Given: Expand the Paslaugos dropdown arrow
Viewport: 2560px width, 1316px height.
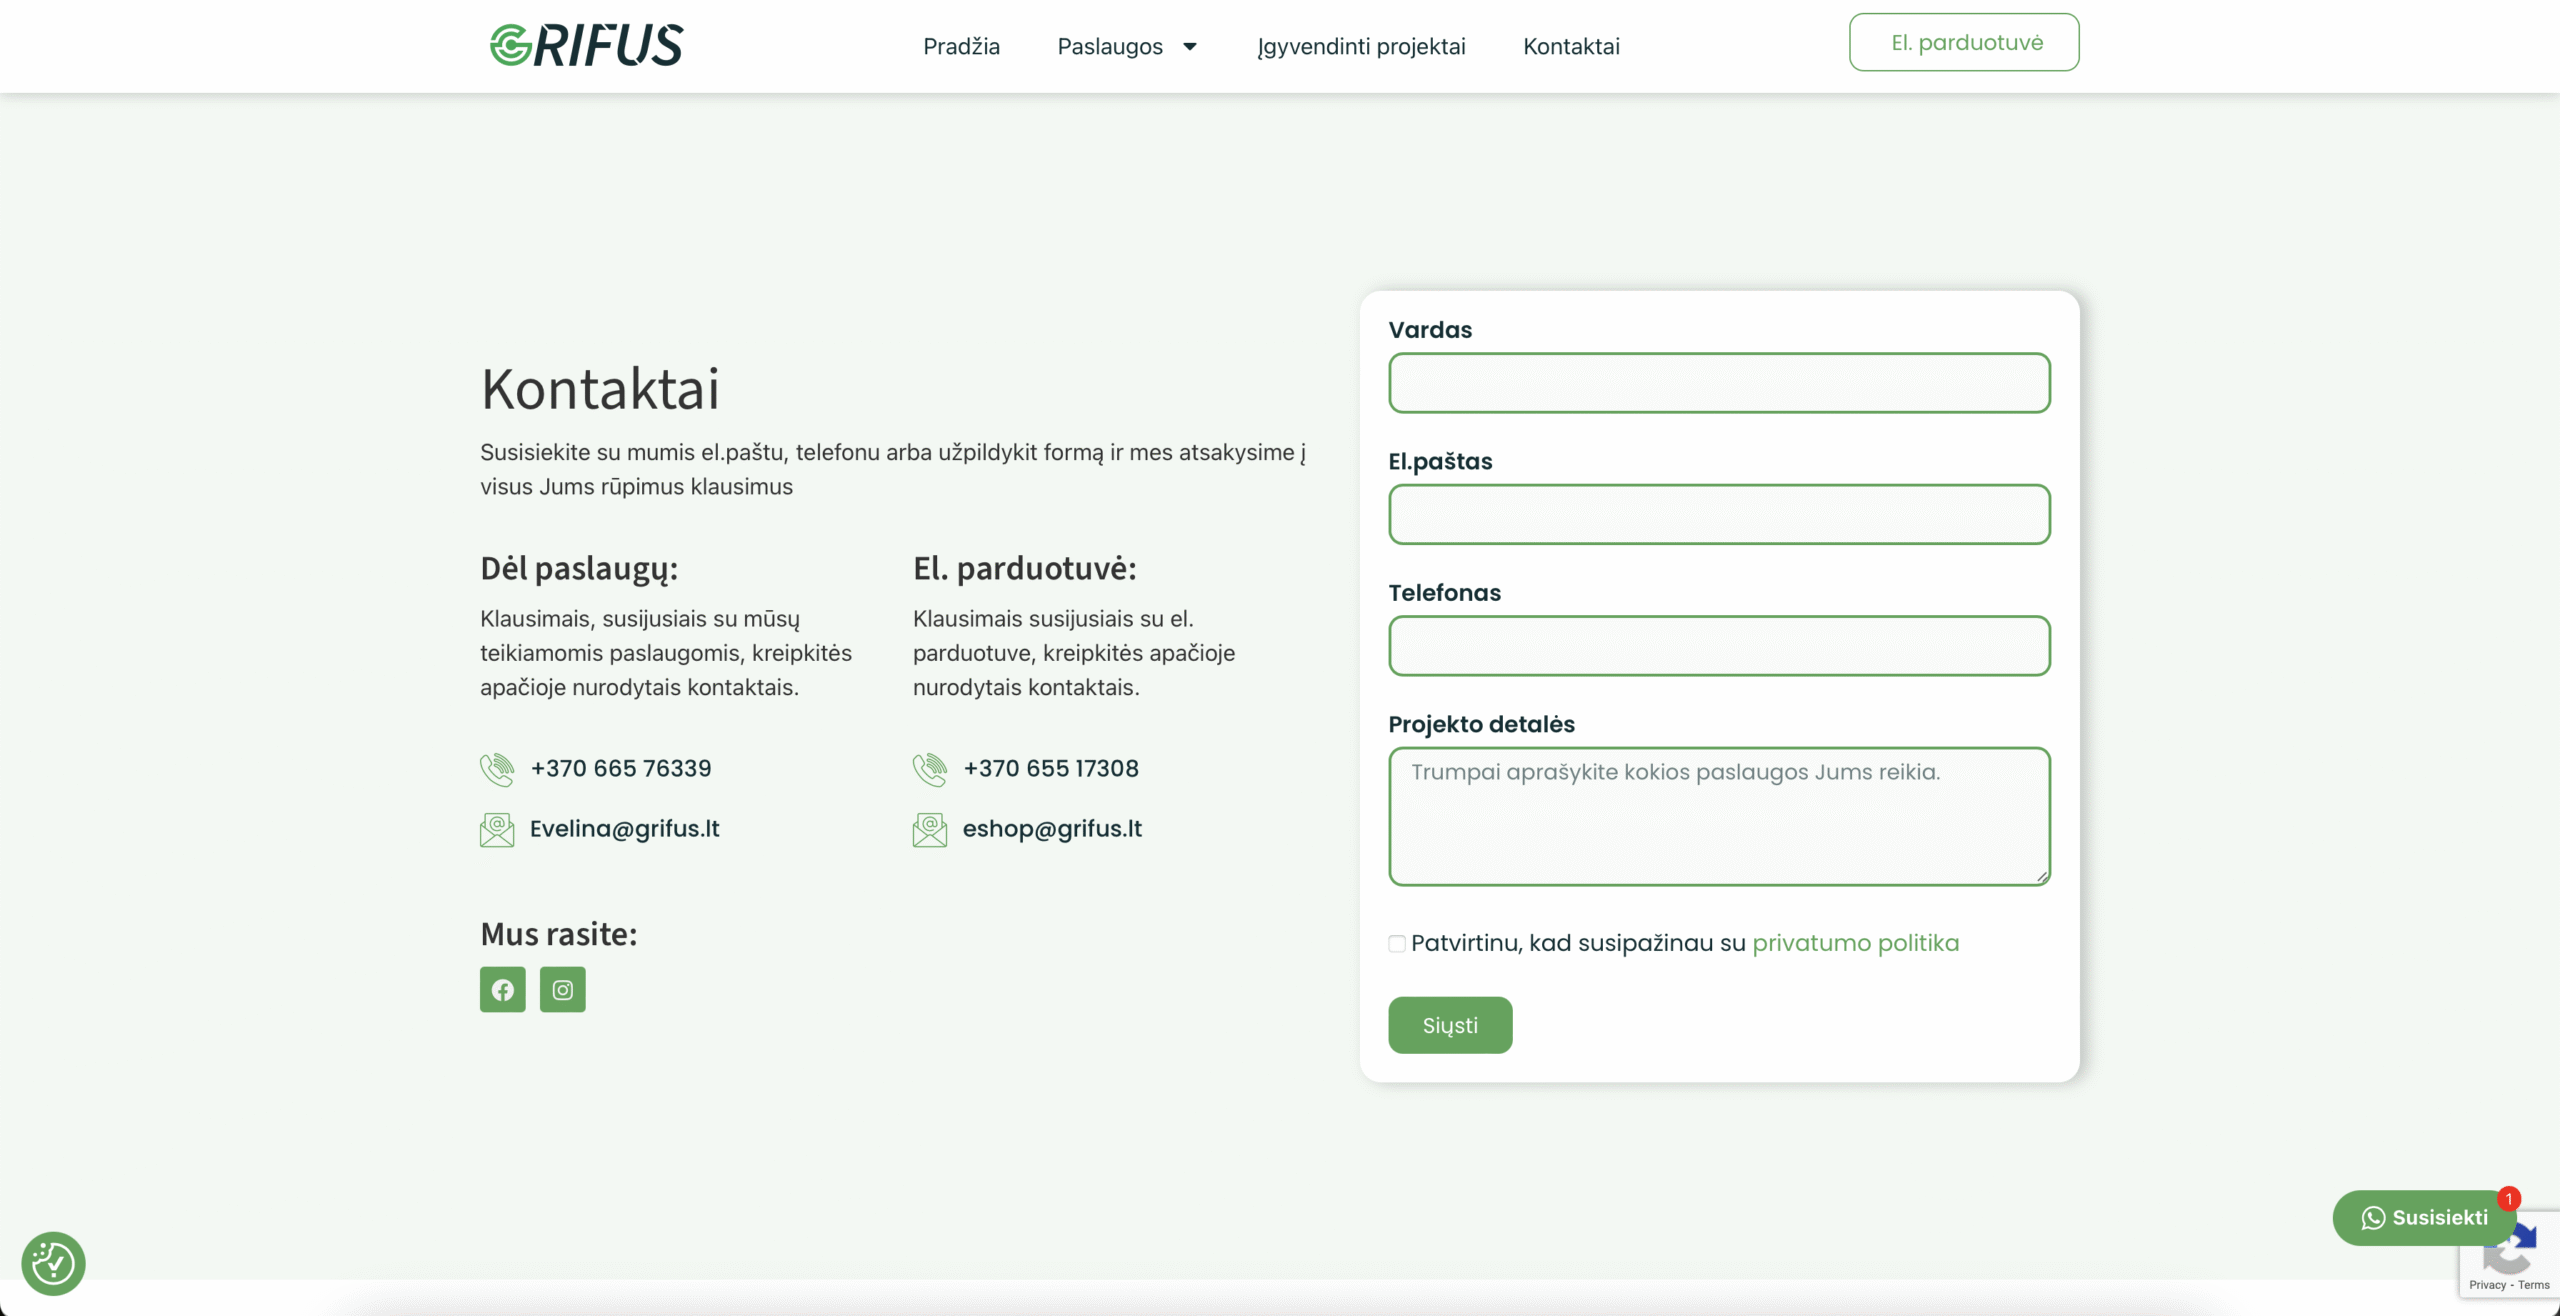Looking at the screenshot, I should click(1190, 46).
